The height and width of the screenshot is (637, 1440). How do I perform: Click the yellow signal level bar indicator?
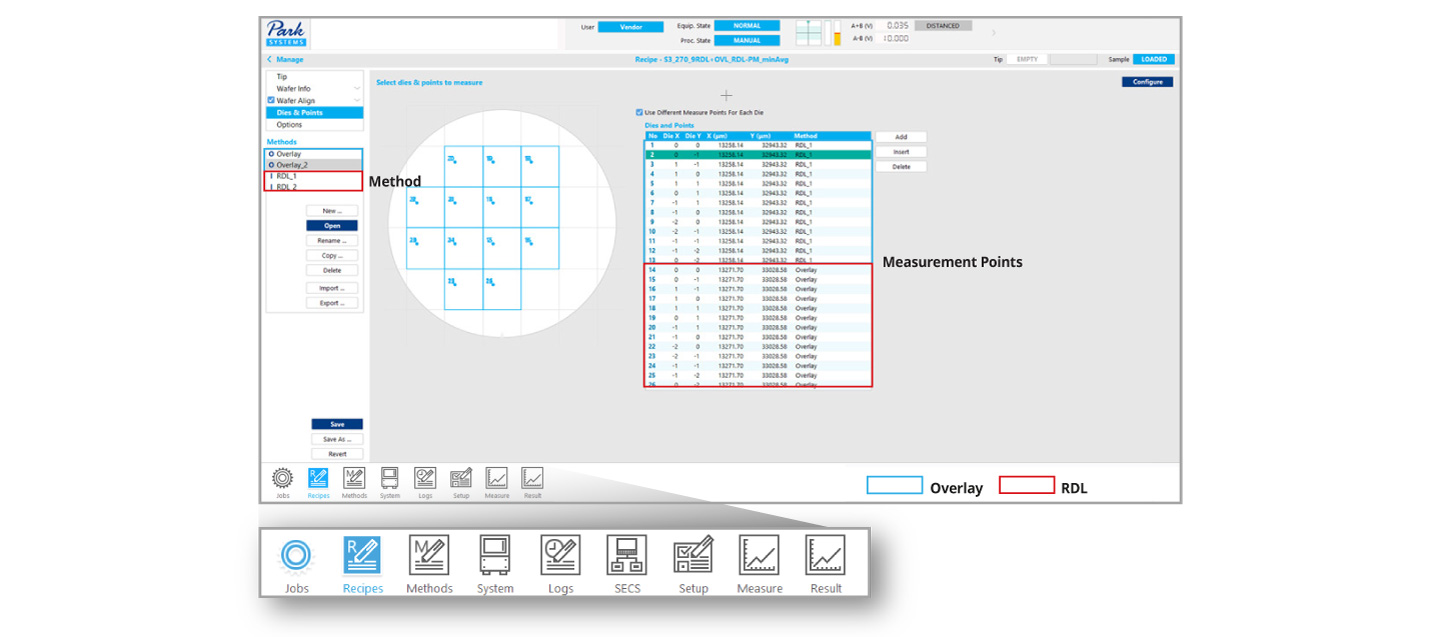tap(836, 36)
